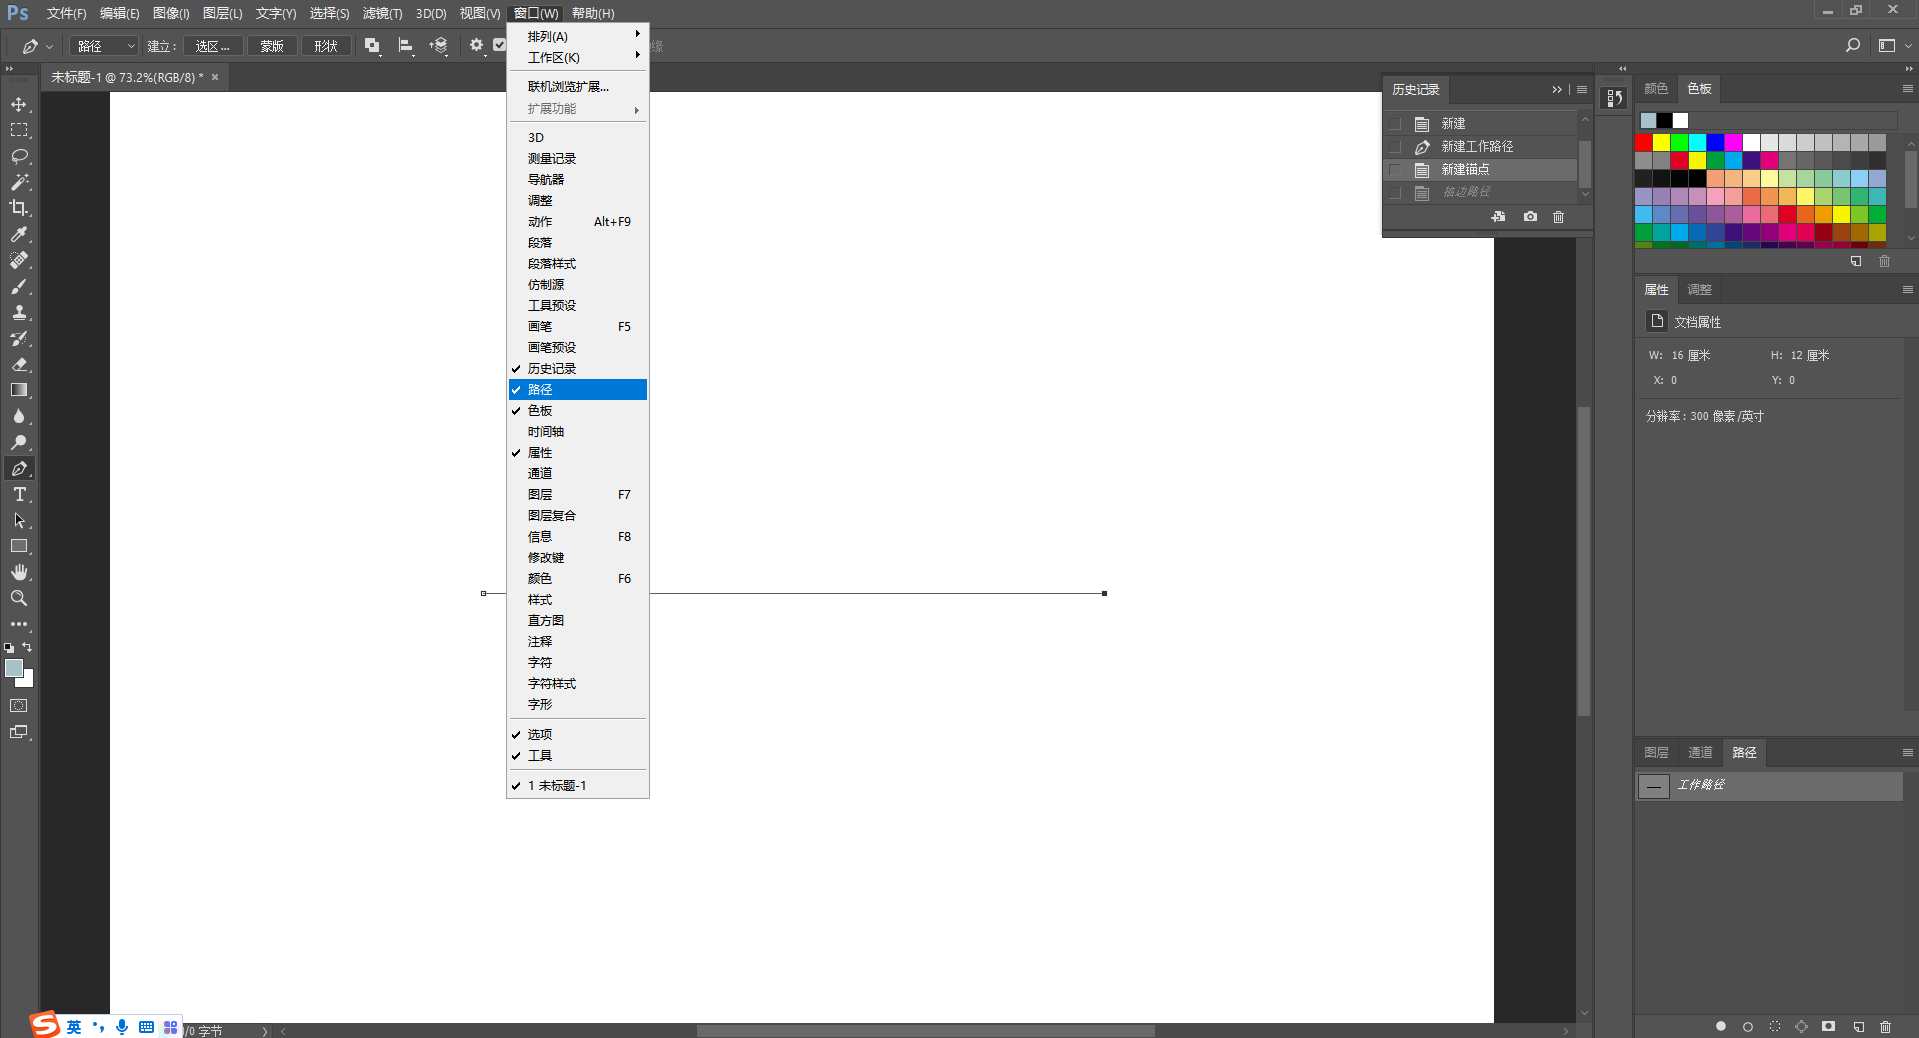Expand Workspace submenu in Window menu

(x=578, y=57)
